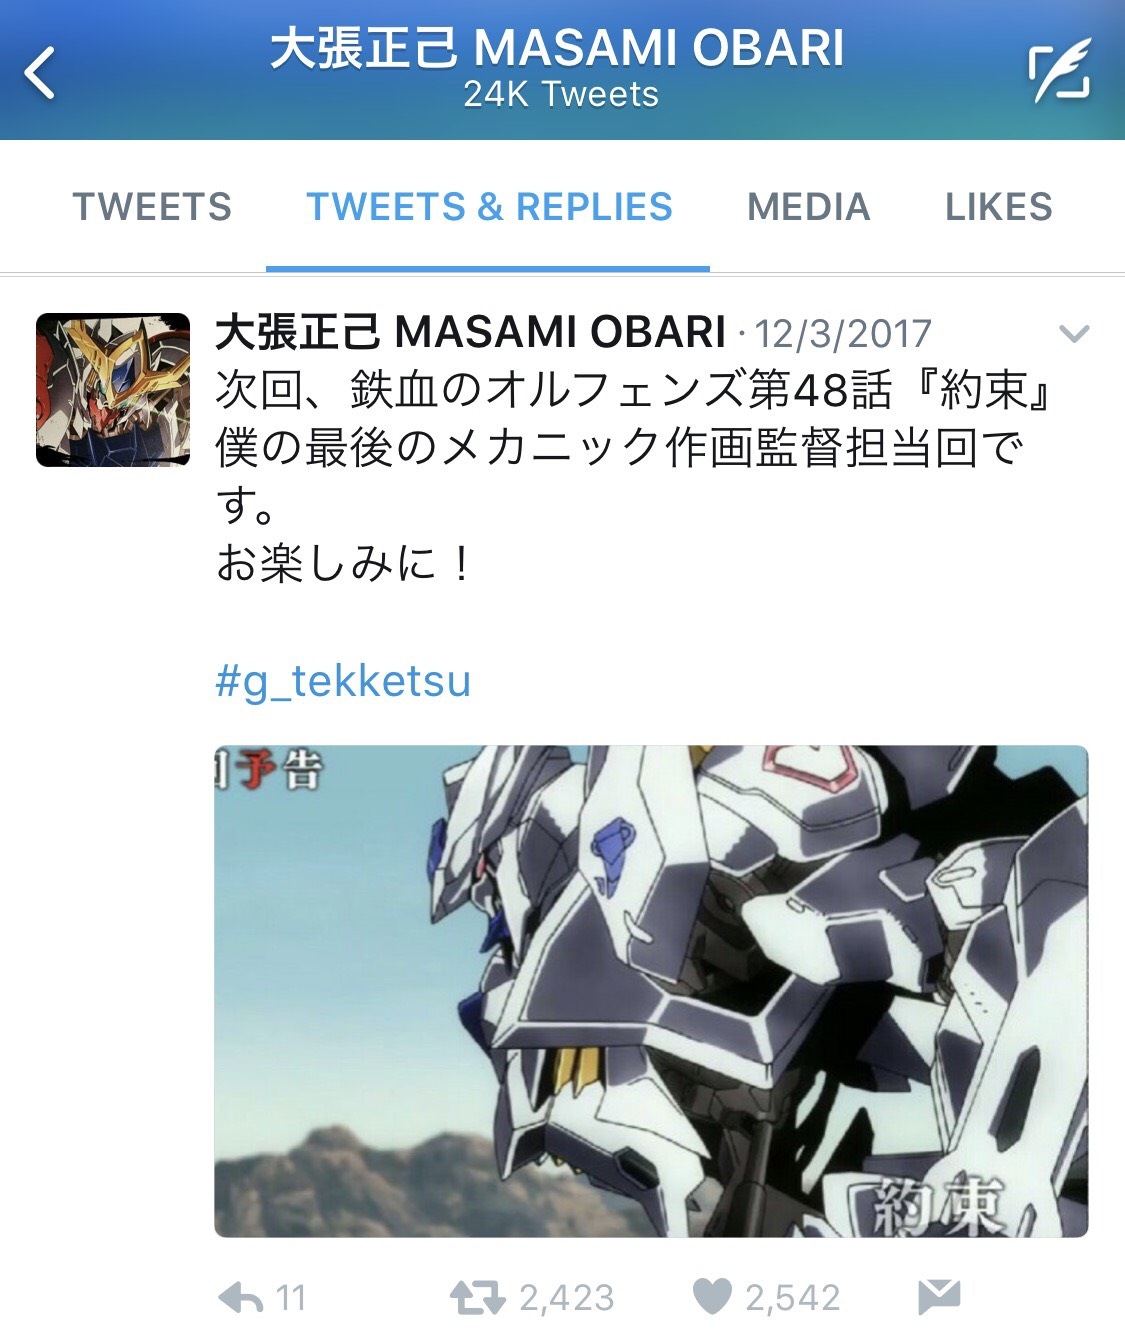
Task: Send the tweet via direct message icon
Action: (939, 1297)
